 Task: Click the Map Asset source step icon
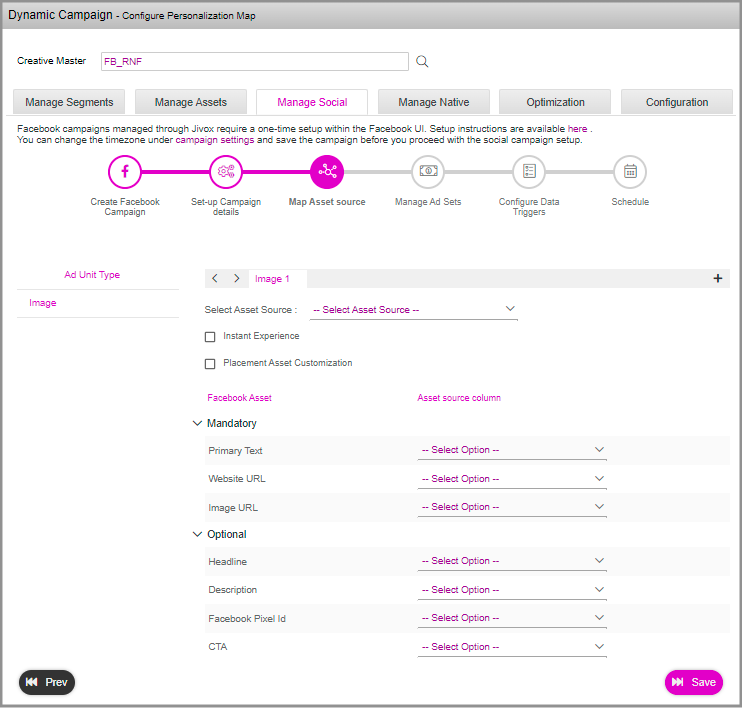[327, 171]
